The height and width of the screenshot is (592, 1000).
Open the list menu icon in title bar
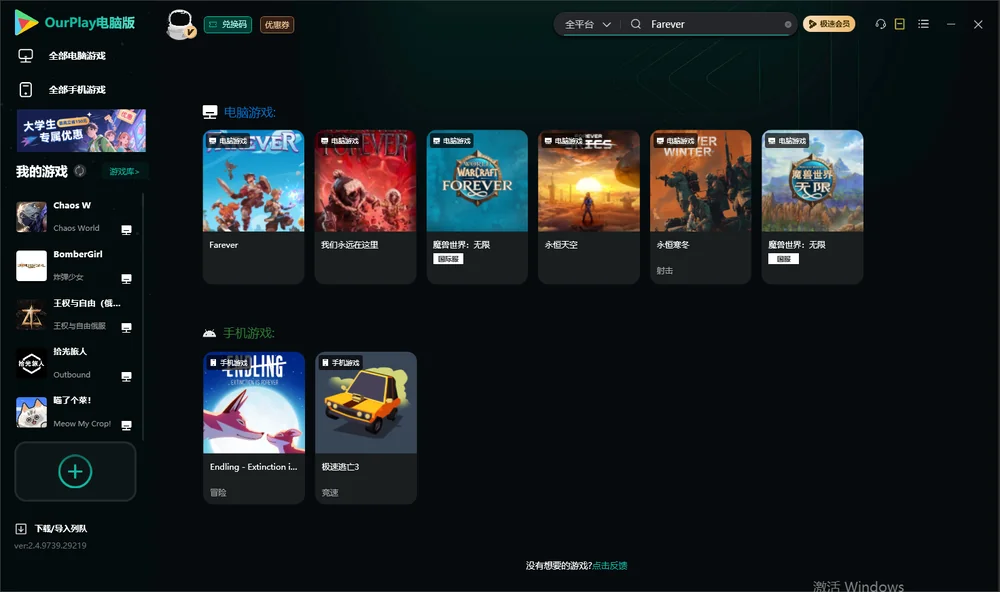[923, 24]
